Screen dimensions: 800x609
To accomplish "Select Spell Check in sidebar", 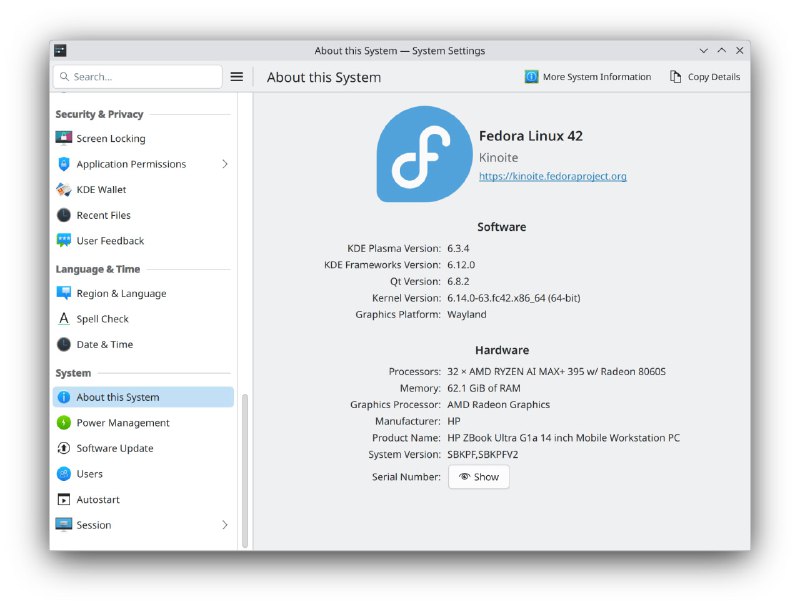I will click(x=143, y=319).
